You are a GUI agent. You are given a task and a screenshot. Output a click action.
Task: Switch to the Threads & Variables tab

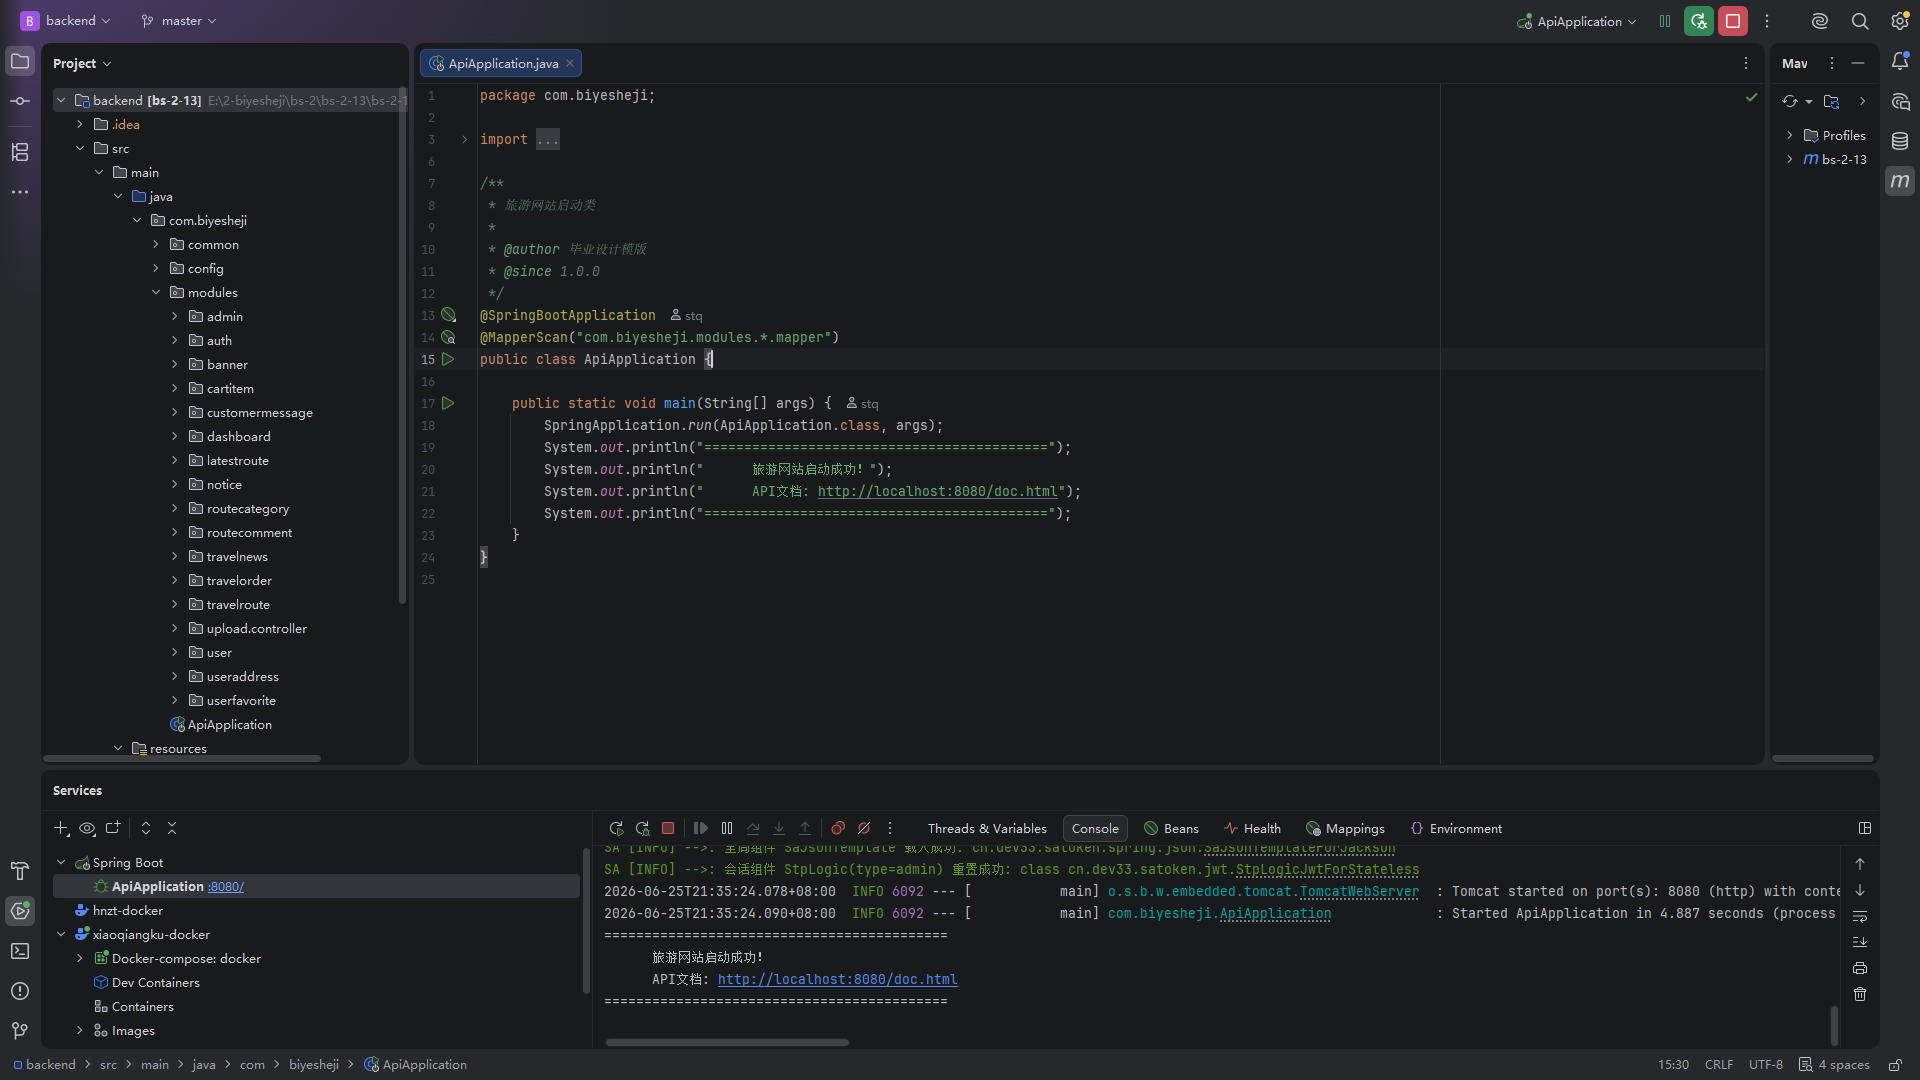point(987,828)
